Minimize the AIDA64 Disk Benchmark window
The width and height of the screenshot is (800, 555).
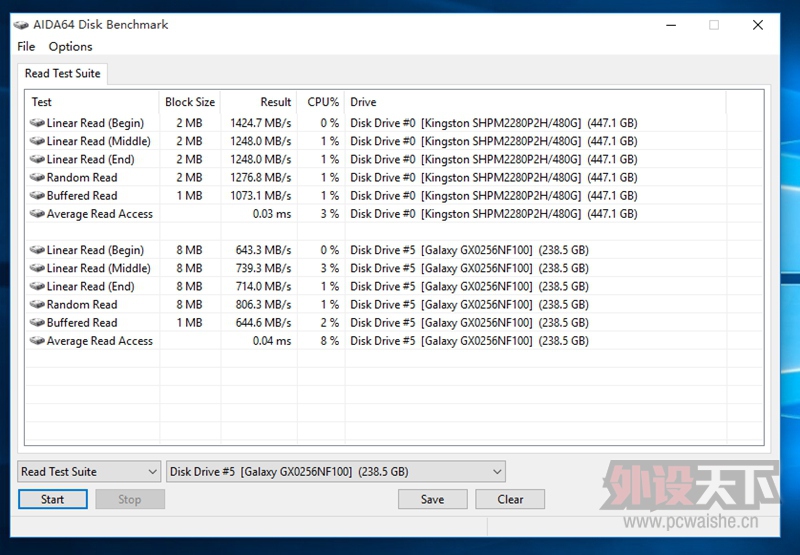coord(671,25)
